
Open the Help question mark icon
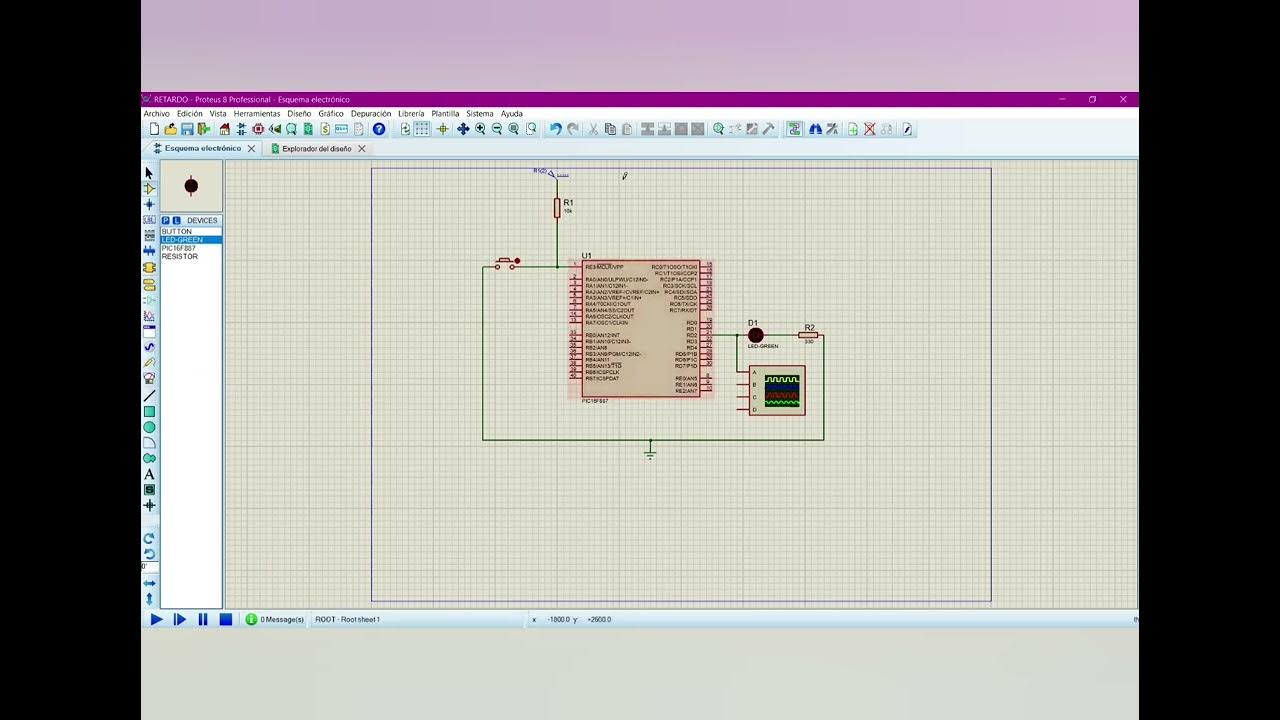click(x=379, y=129)
